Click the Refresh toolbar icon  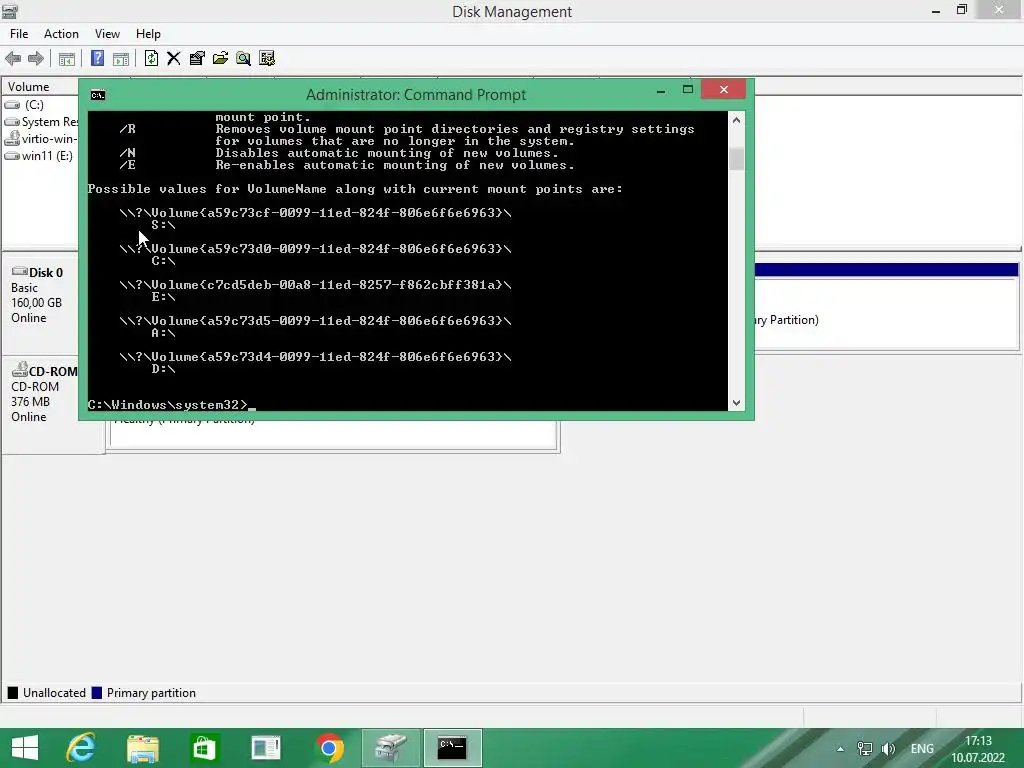pos(151,59)
